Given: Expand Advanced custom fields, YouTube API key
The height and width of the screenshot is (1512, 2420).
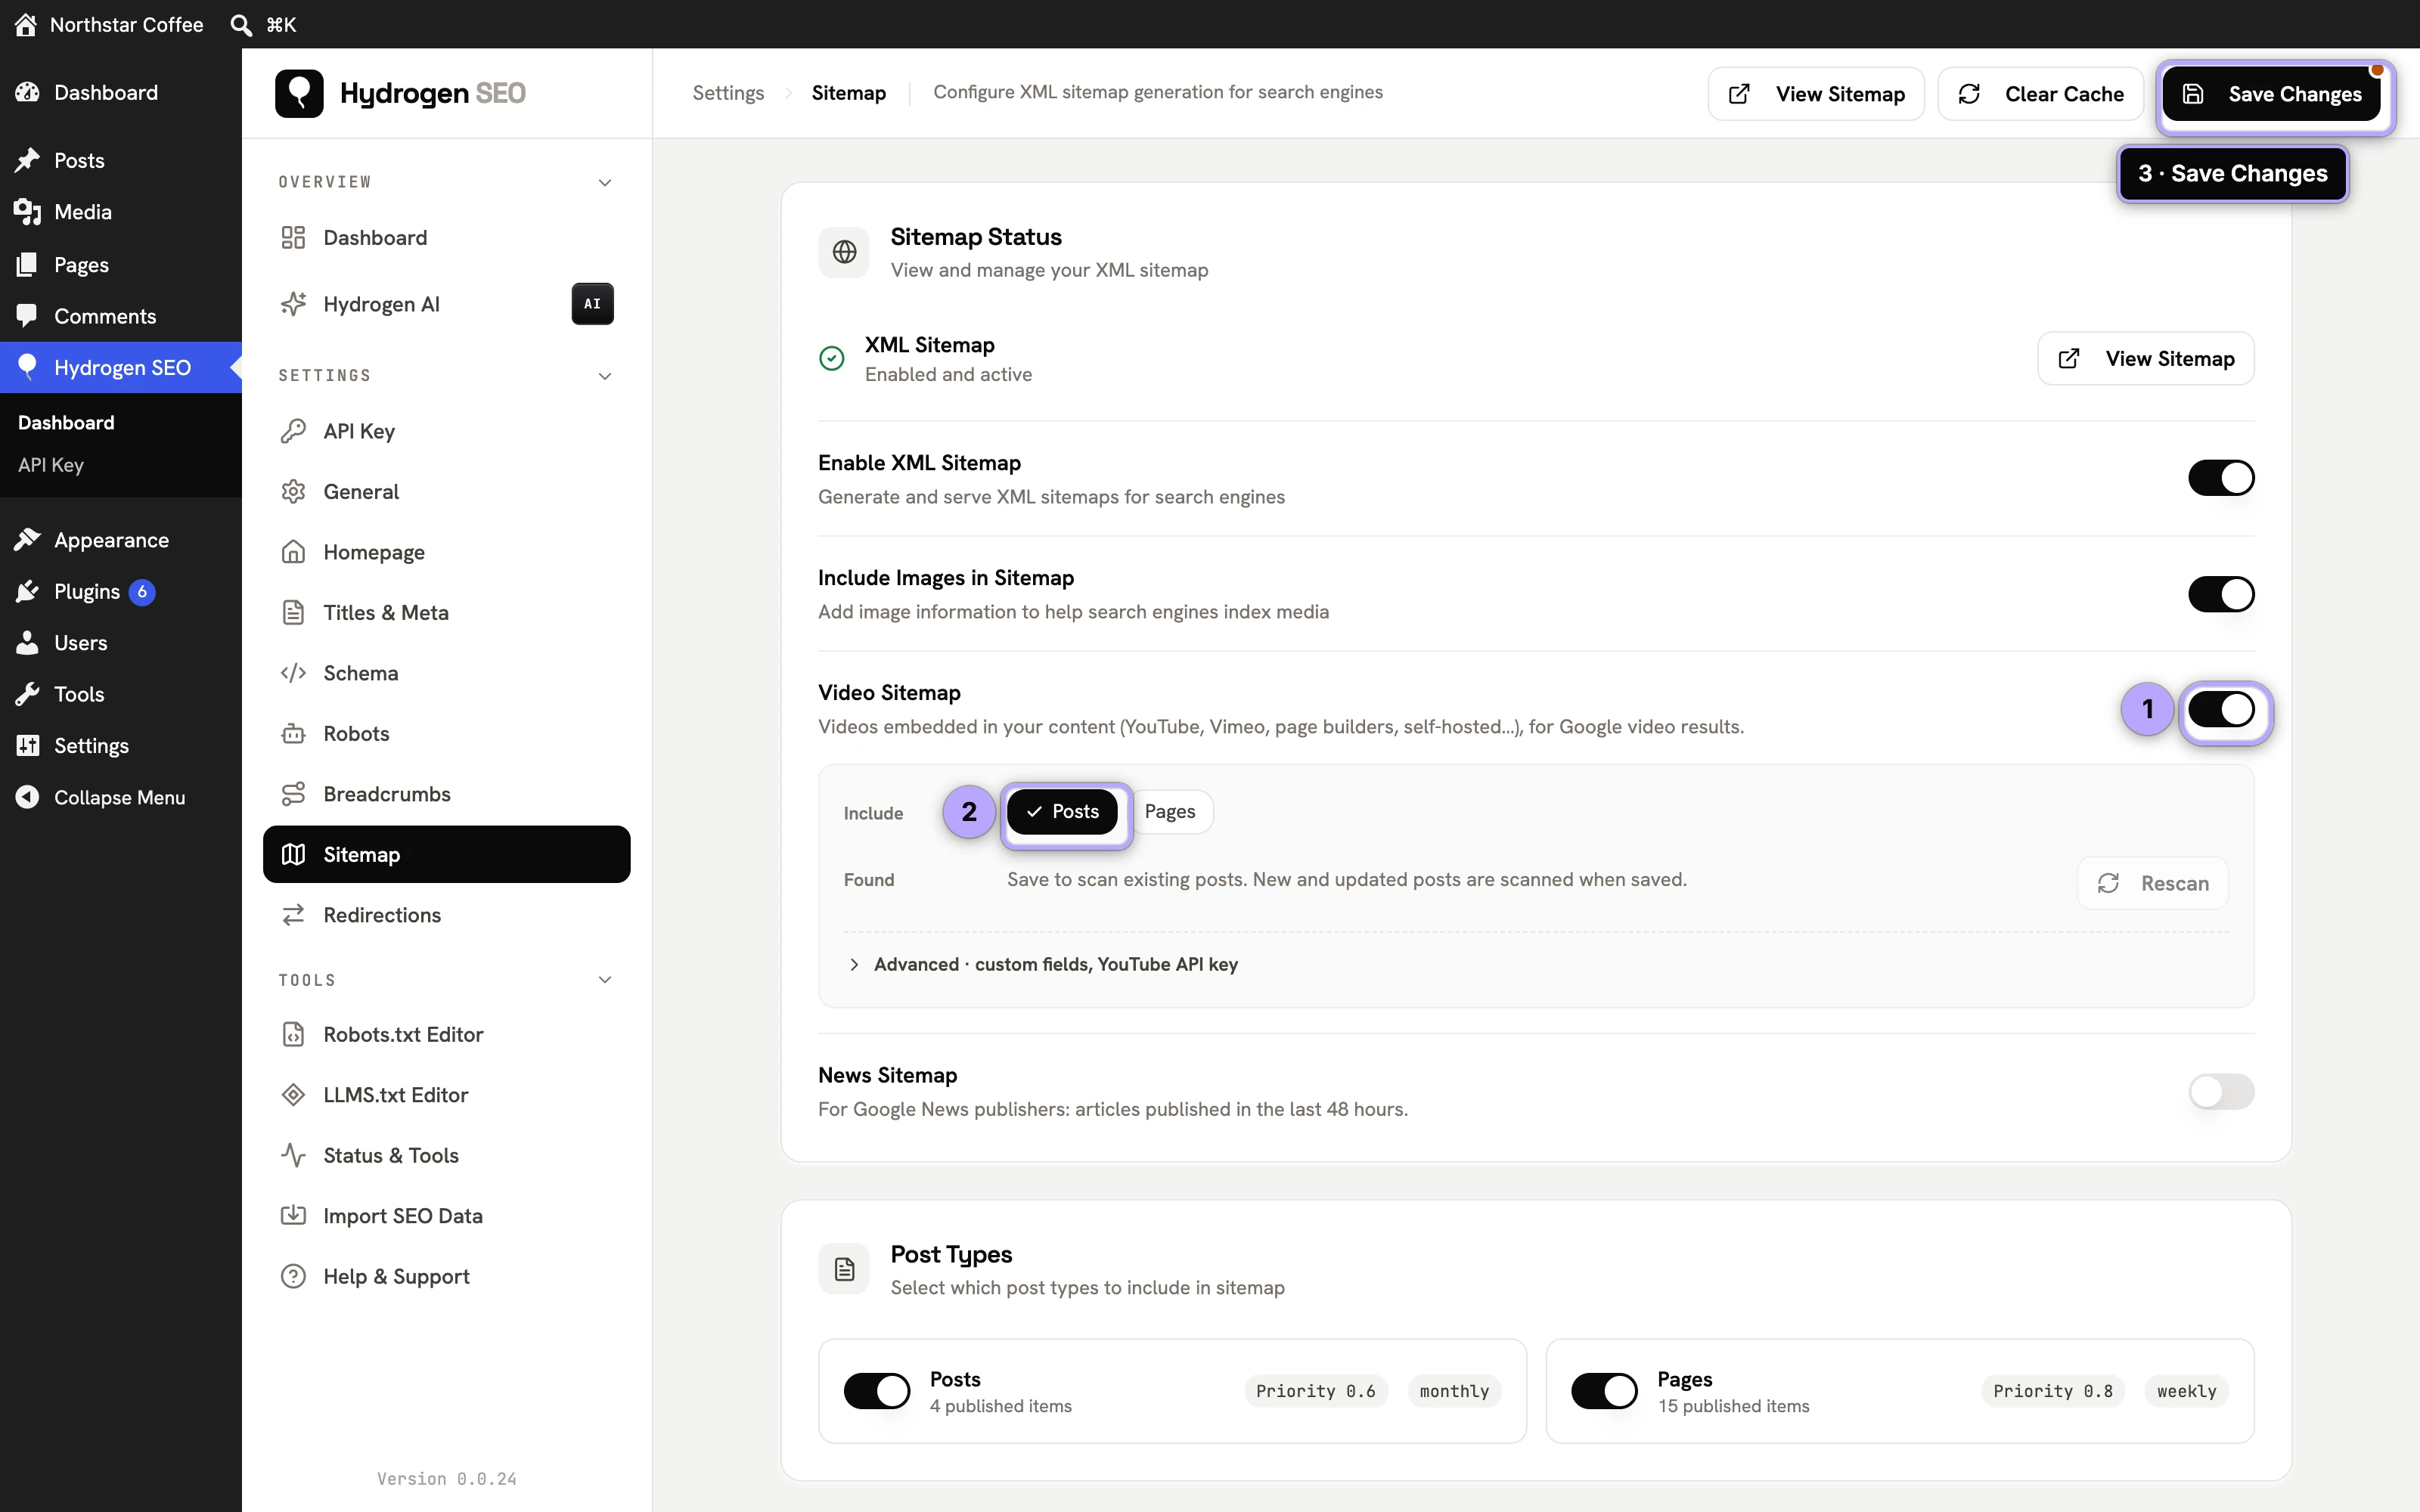Looking at the screenshot, I should pos(1042,964).
